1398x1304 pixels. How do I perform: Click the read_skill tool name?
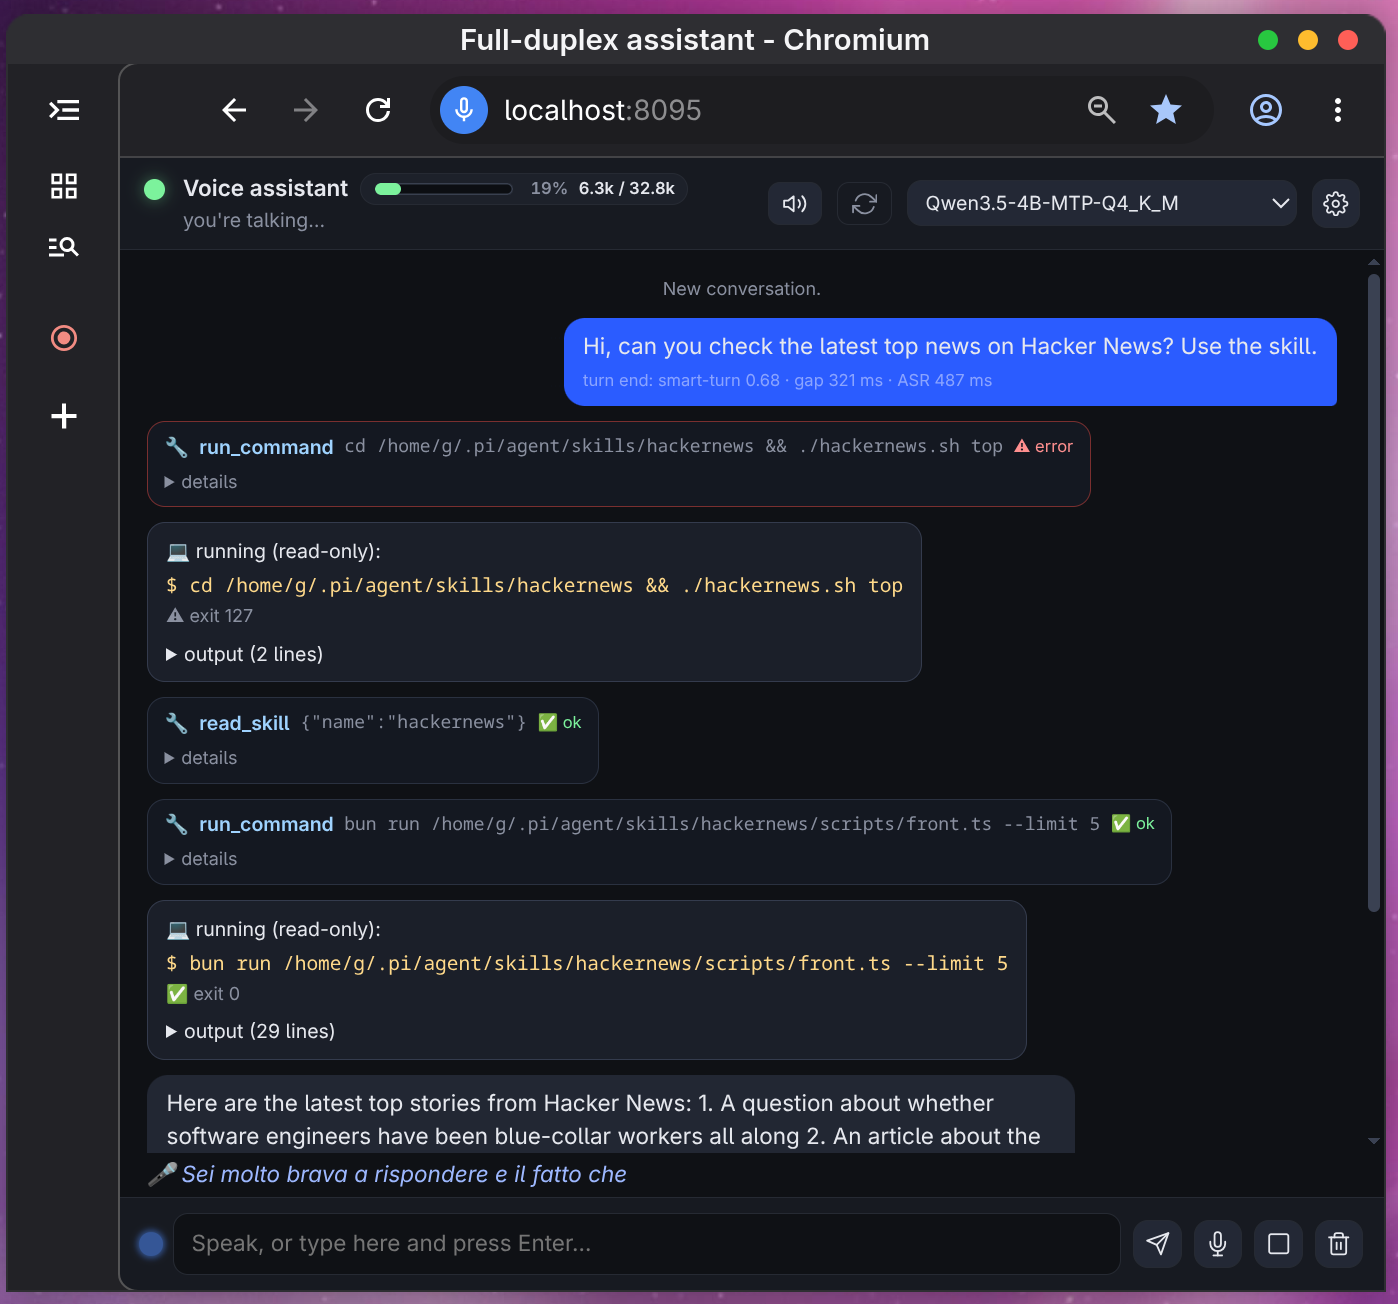pos(244,723)
